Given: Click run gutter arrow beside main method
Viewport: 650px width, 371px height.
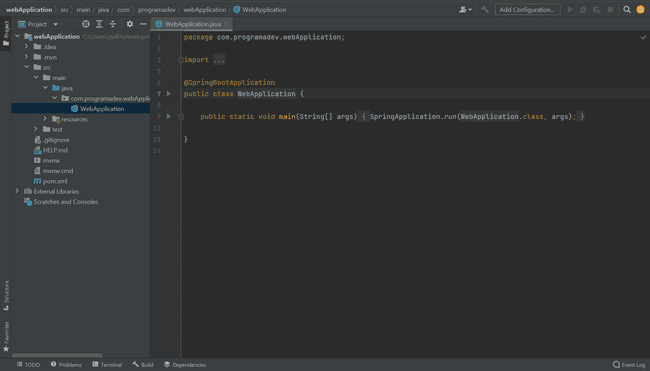Looking at the screenshot, I should click(x=169, y=116).
